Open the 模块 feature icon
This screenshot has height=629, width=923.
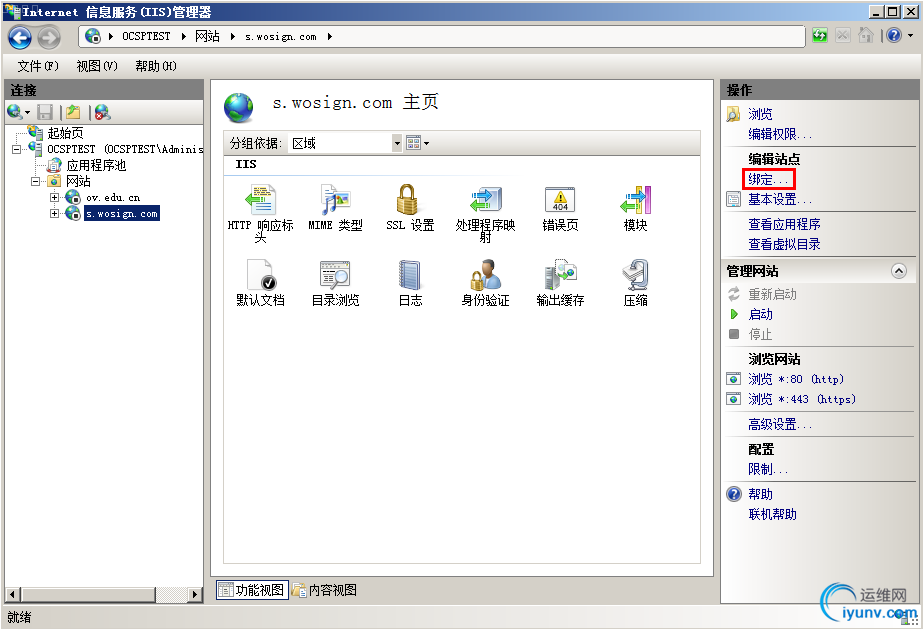pos(636,199)
